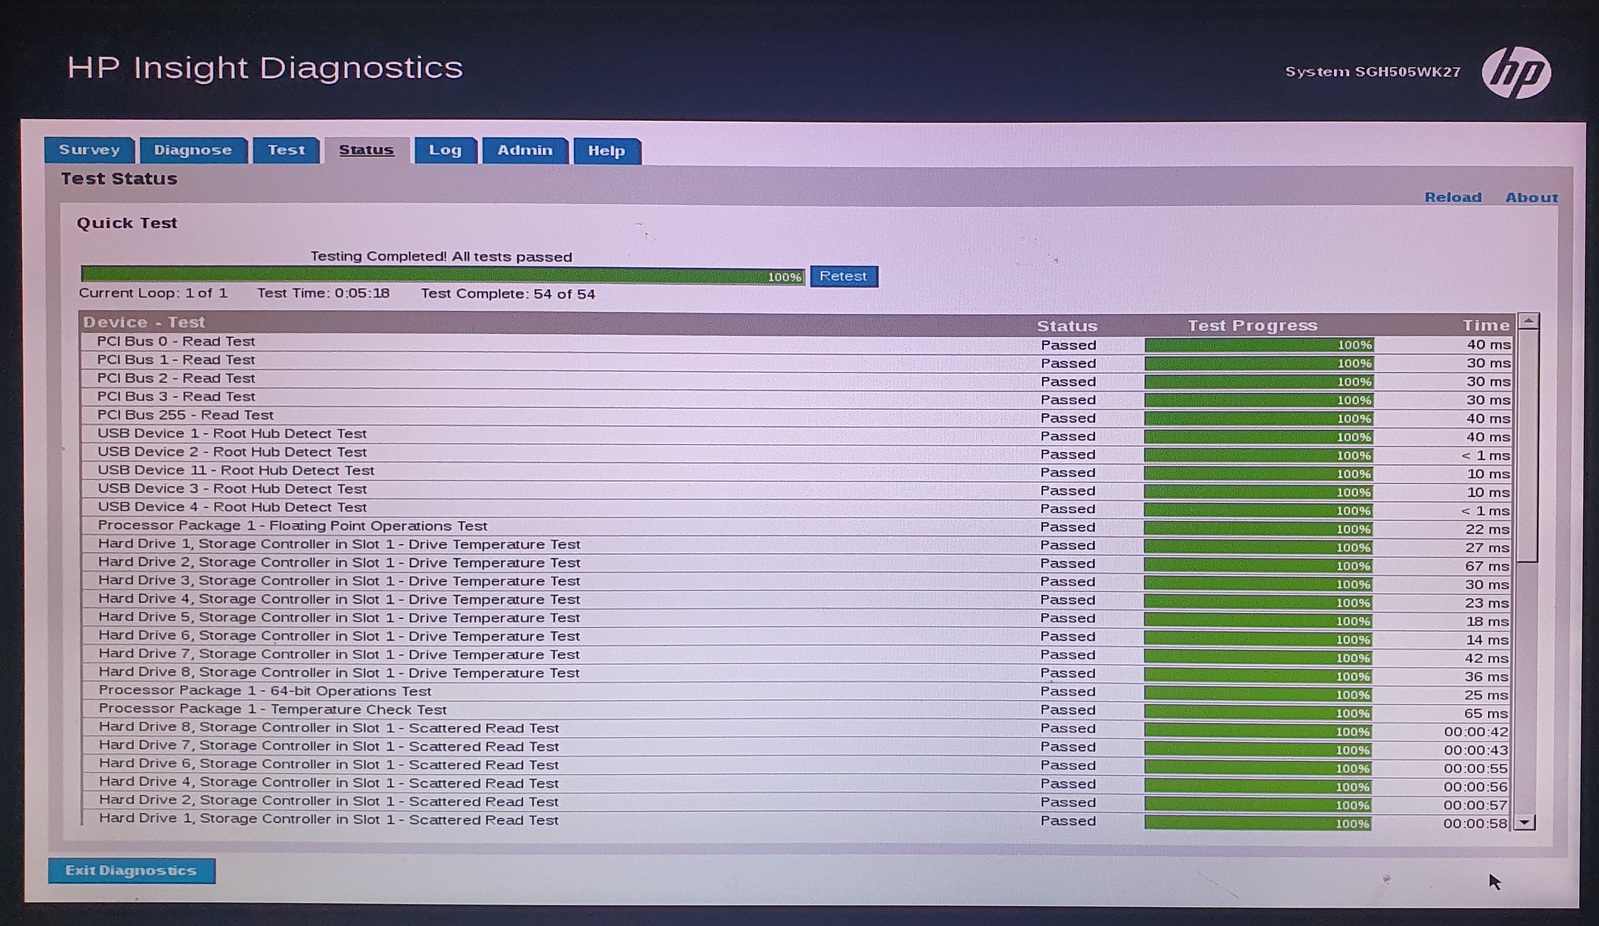
Task: Select Hard Drive 7 Scattered Read Test row
Action: (x=797, y=748)
